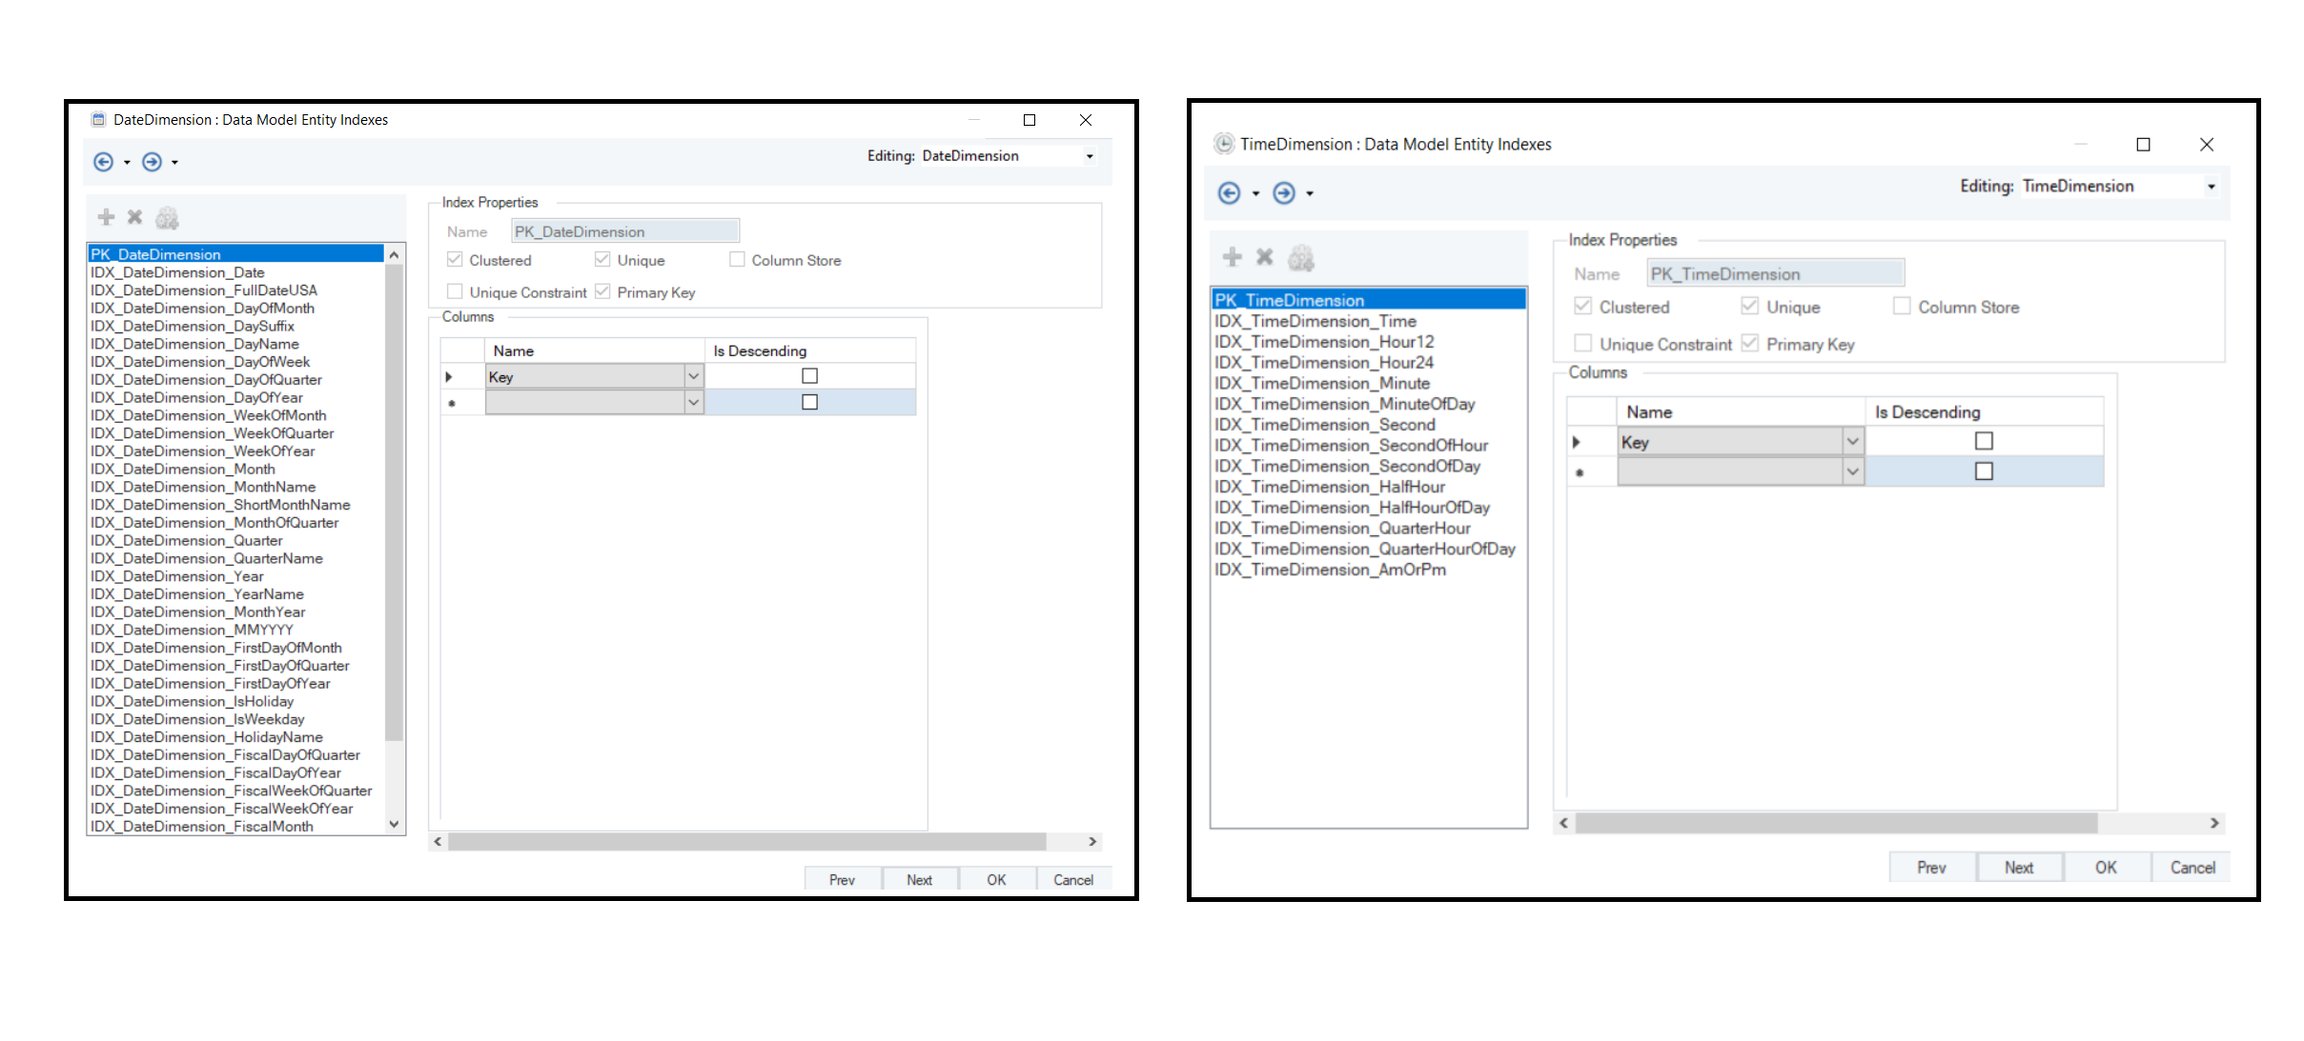
Task: Click horizontal scrollbar in TimeDimension window
Action: pos(1836,823)
